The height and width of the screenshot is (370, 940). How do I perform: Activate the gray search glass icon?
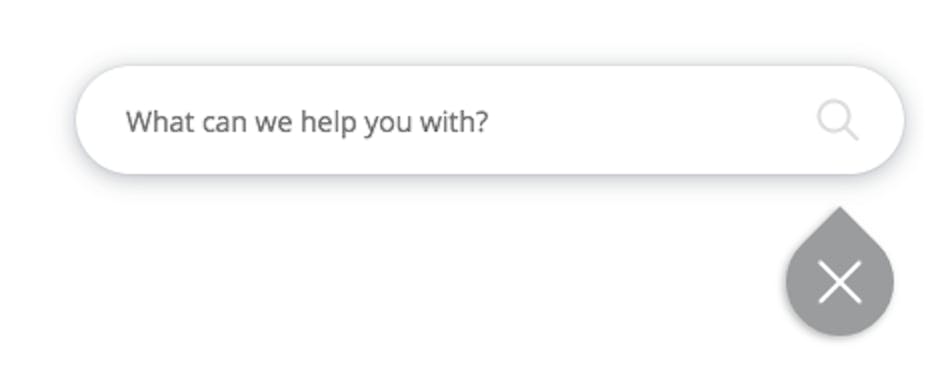tap(837, 121)
